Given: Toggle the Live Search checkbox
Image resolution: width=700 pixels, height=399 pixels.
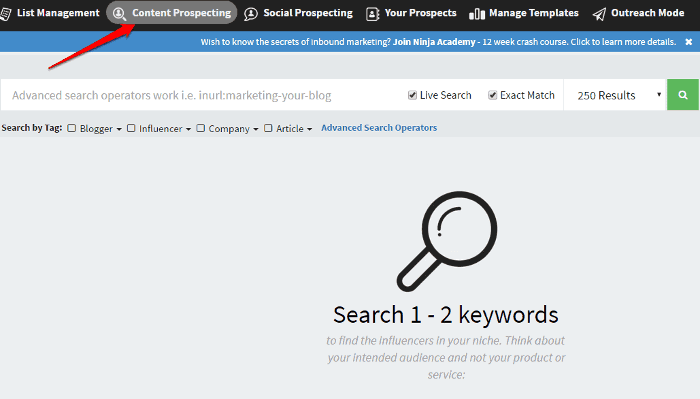Looking at the screenshot, I should (412, 95).
